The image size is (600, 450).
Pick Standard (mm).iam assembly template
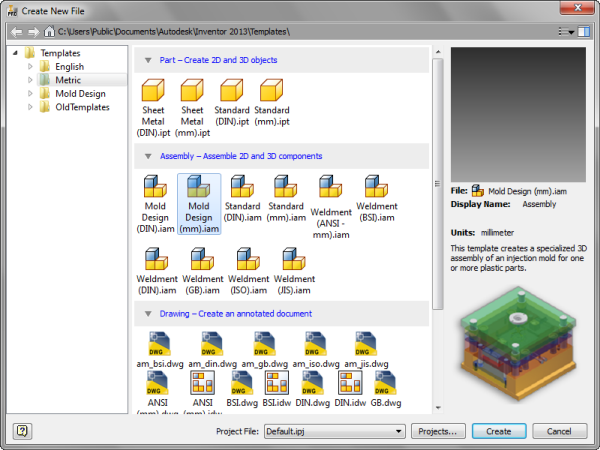click(x=286, y=198)
